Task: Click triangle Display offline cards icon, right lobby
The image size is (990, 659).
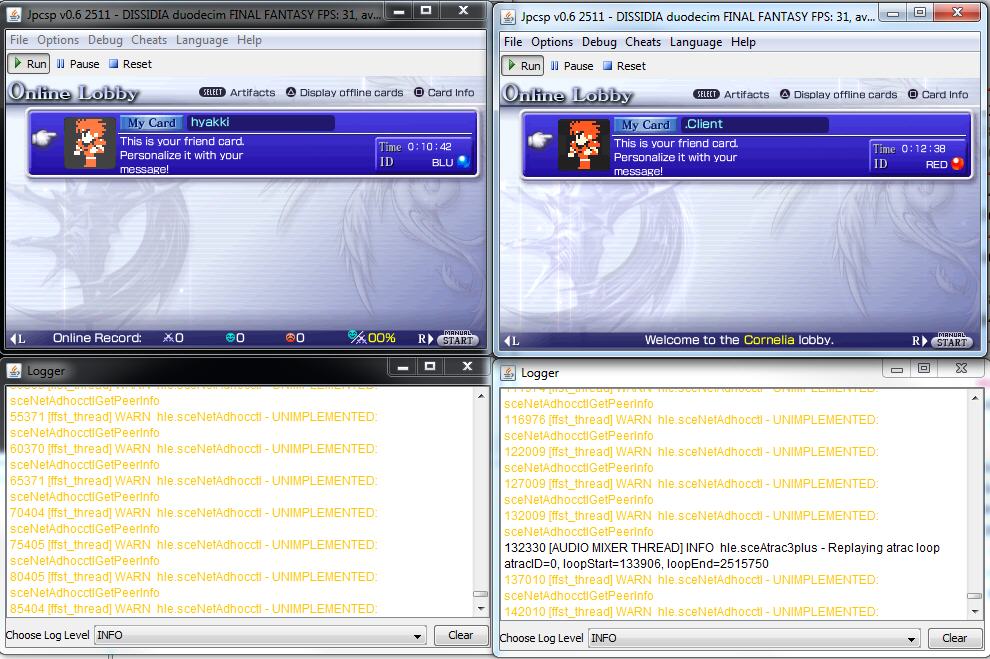Action: point(784,94)
